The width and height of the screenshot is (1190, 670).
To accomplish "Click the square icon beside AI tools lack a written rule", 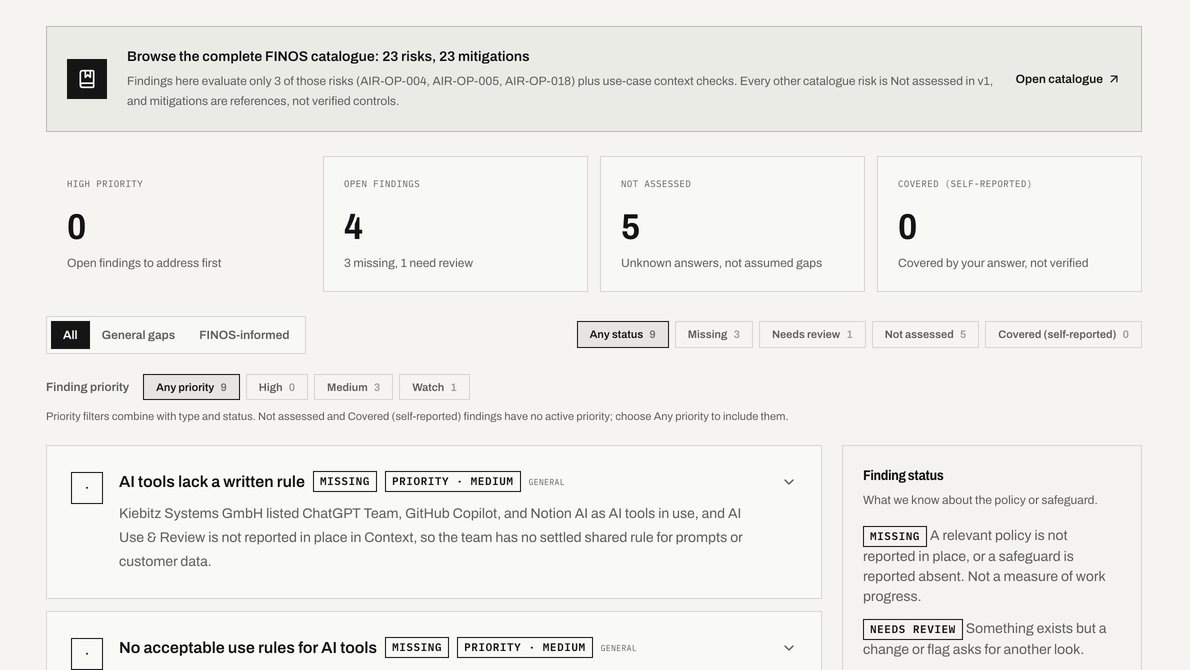I will coord(87,488).
